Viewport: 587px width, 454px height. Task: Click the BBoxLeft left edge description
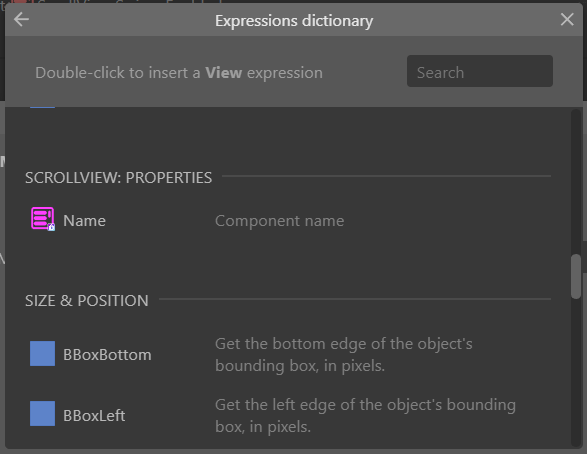click(365, 415)
